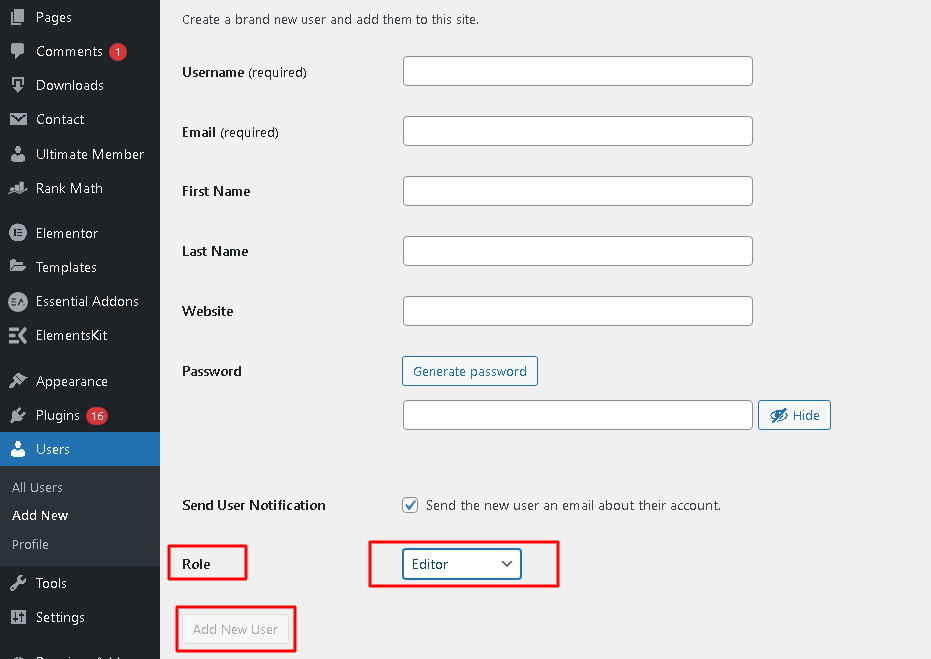
Task: Click into the Username input field
Action: (x=577, y=71)
